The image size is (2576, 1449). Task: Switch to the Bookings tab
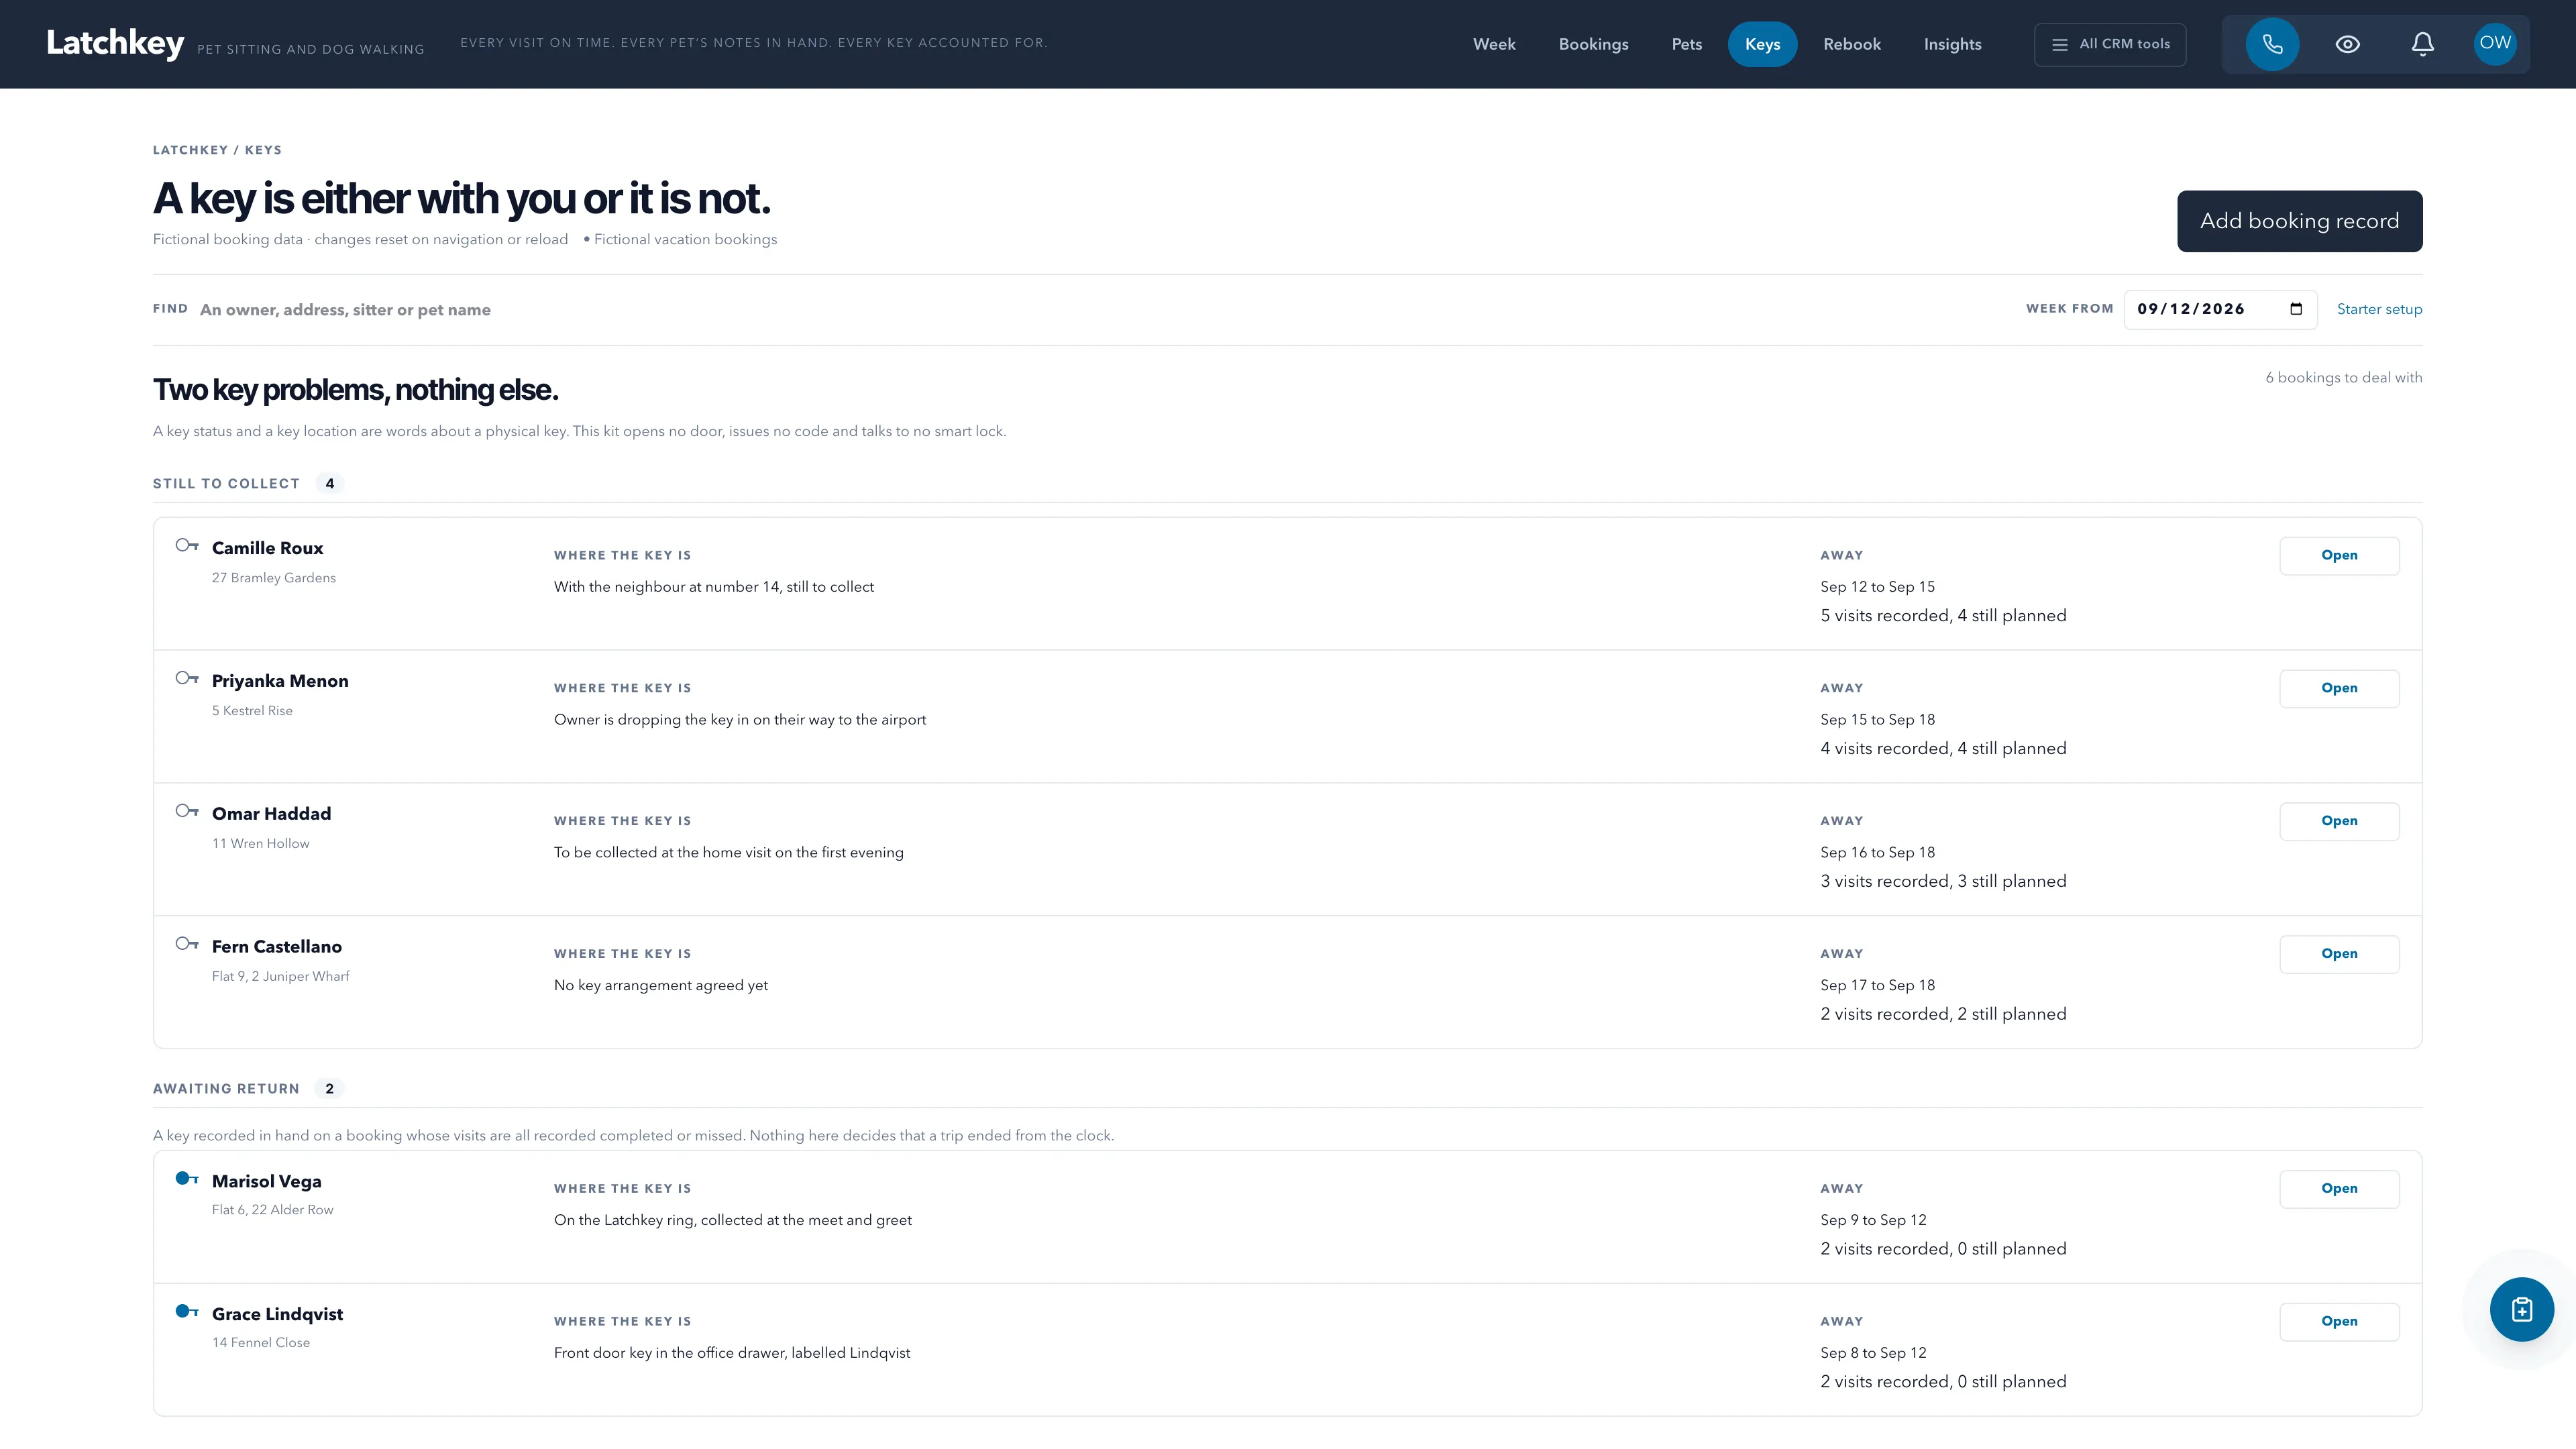pyautogui.click(x=1593, y=44)
